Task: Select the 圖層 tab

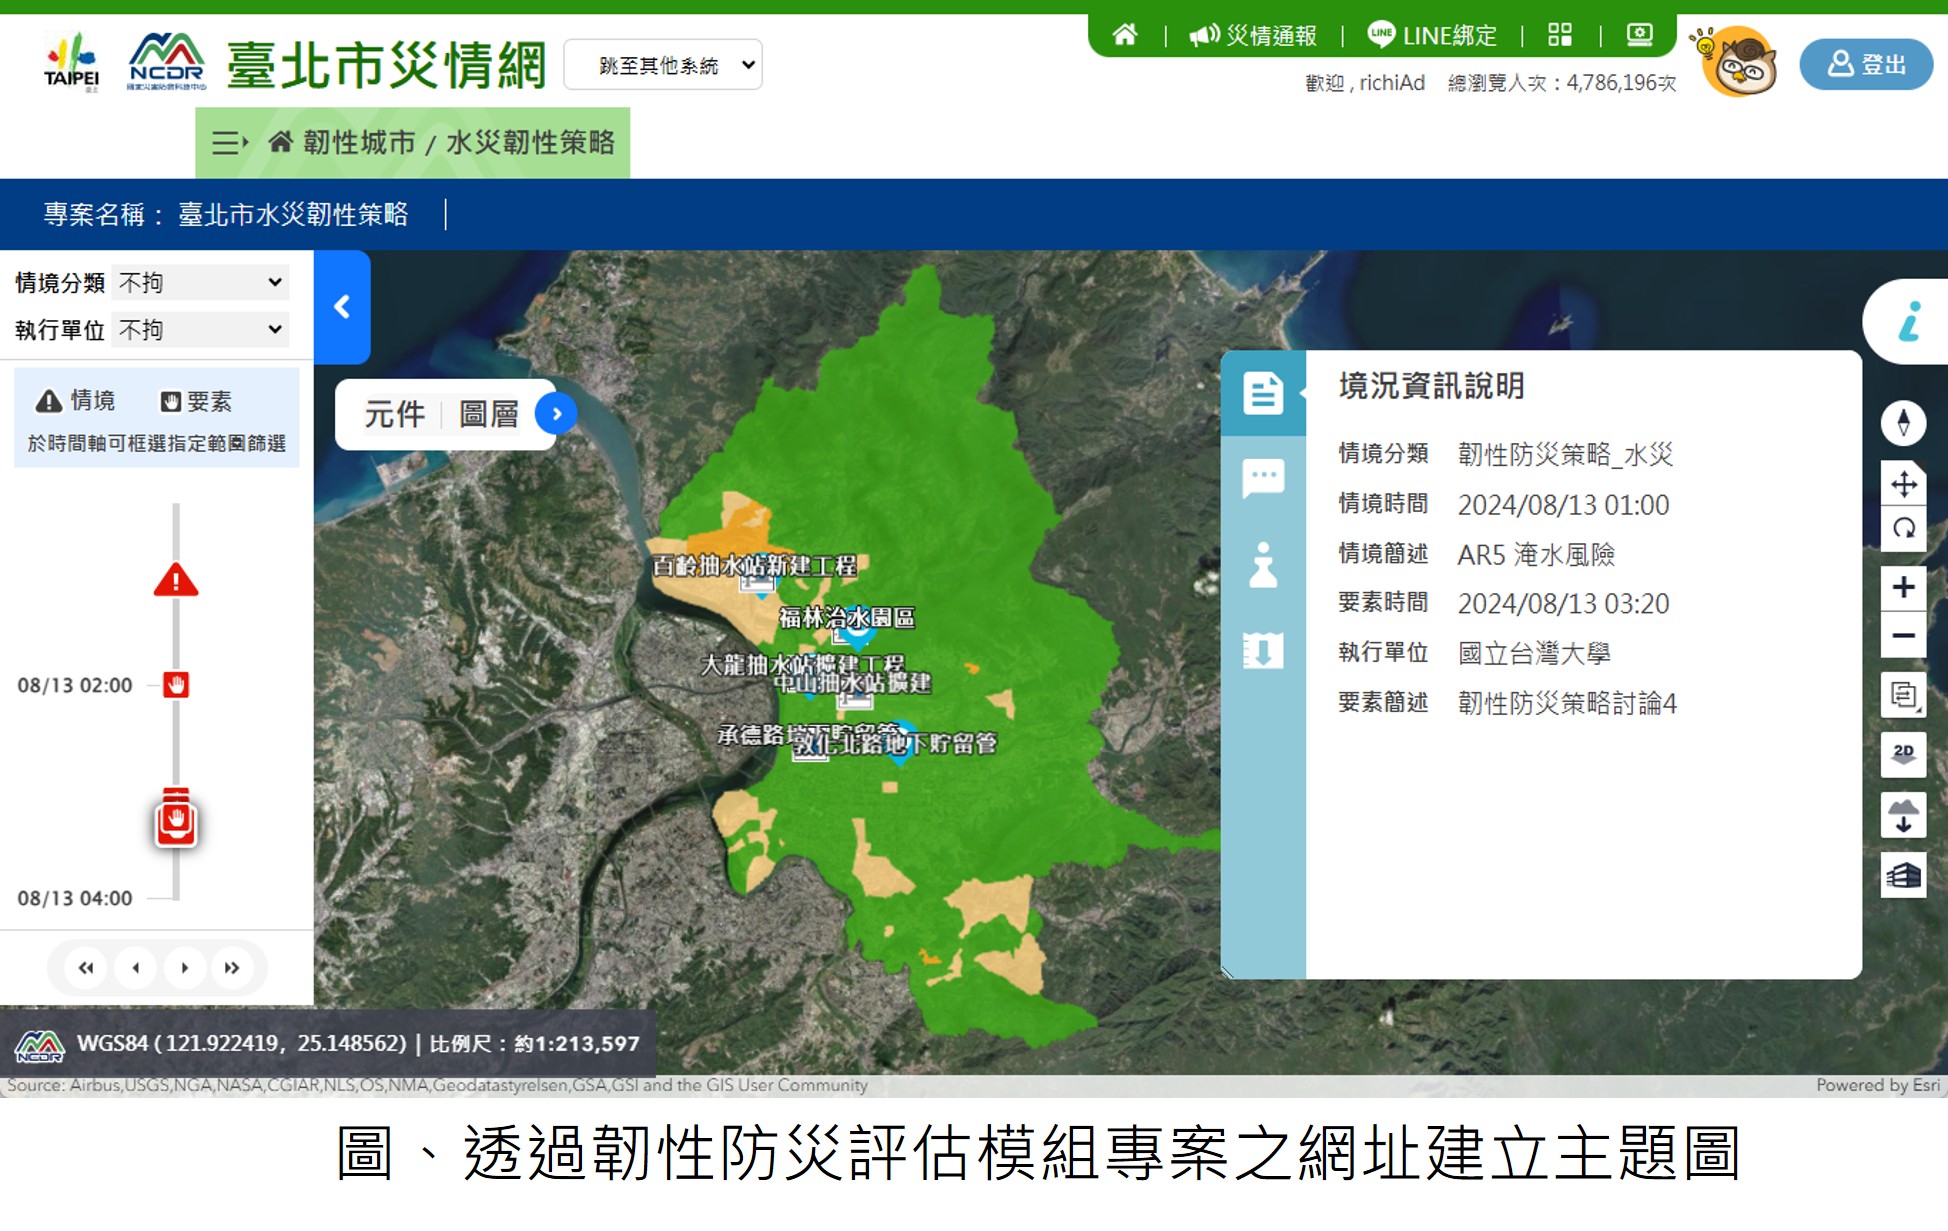Action: click(x=489, y=414)
